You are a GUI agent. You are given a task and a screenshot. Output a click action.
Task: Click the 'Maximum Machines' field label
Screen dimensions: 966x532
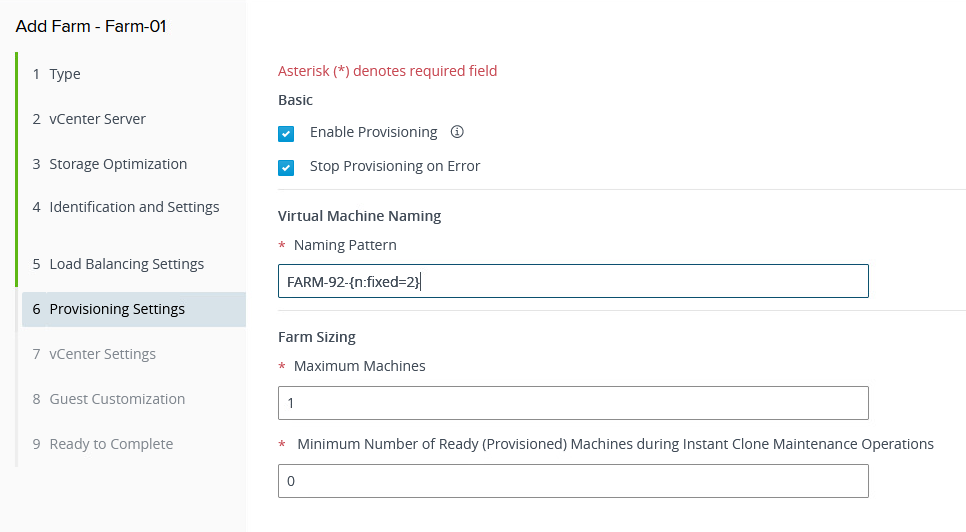point(359,366)
